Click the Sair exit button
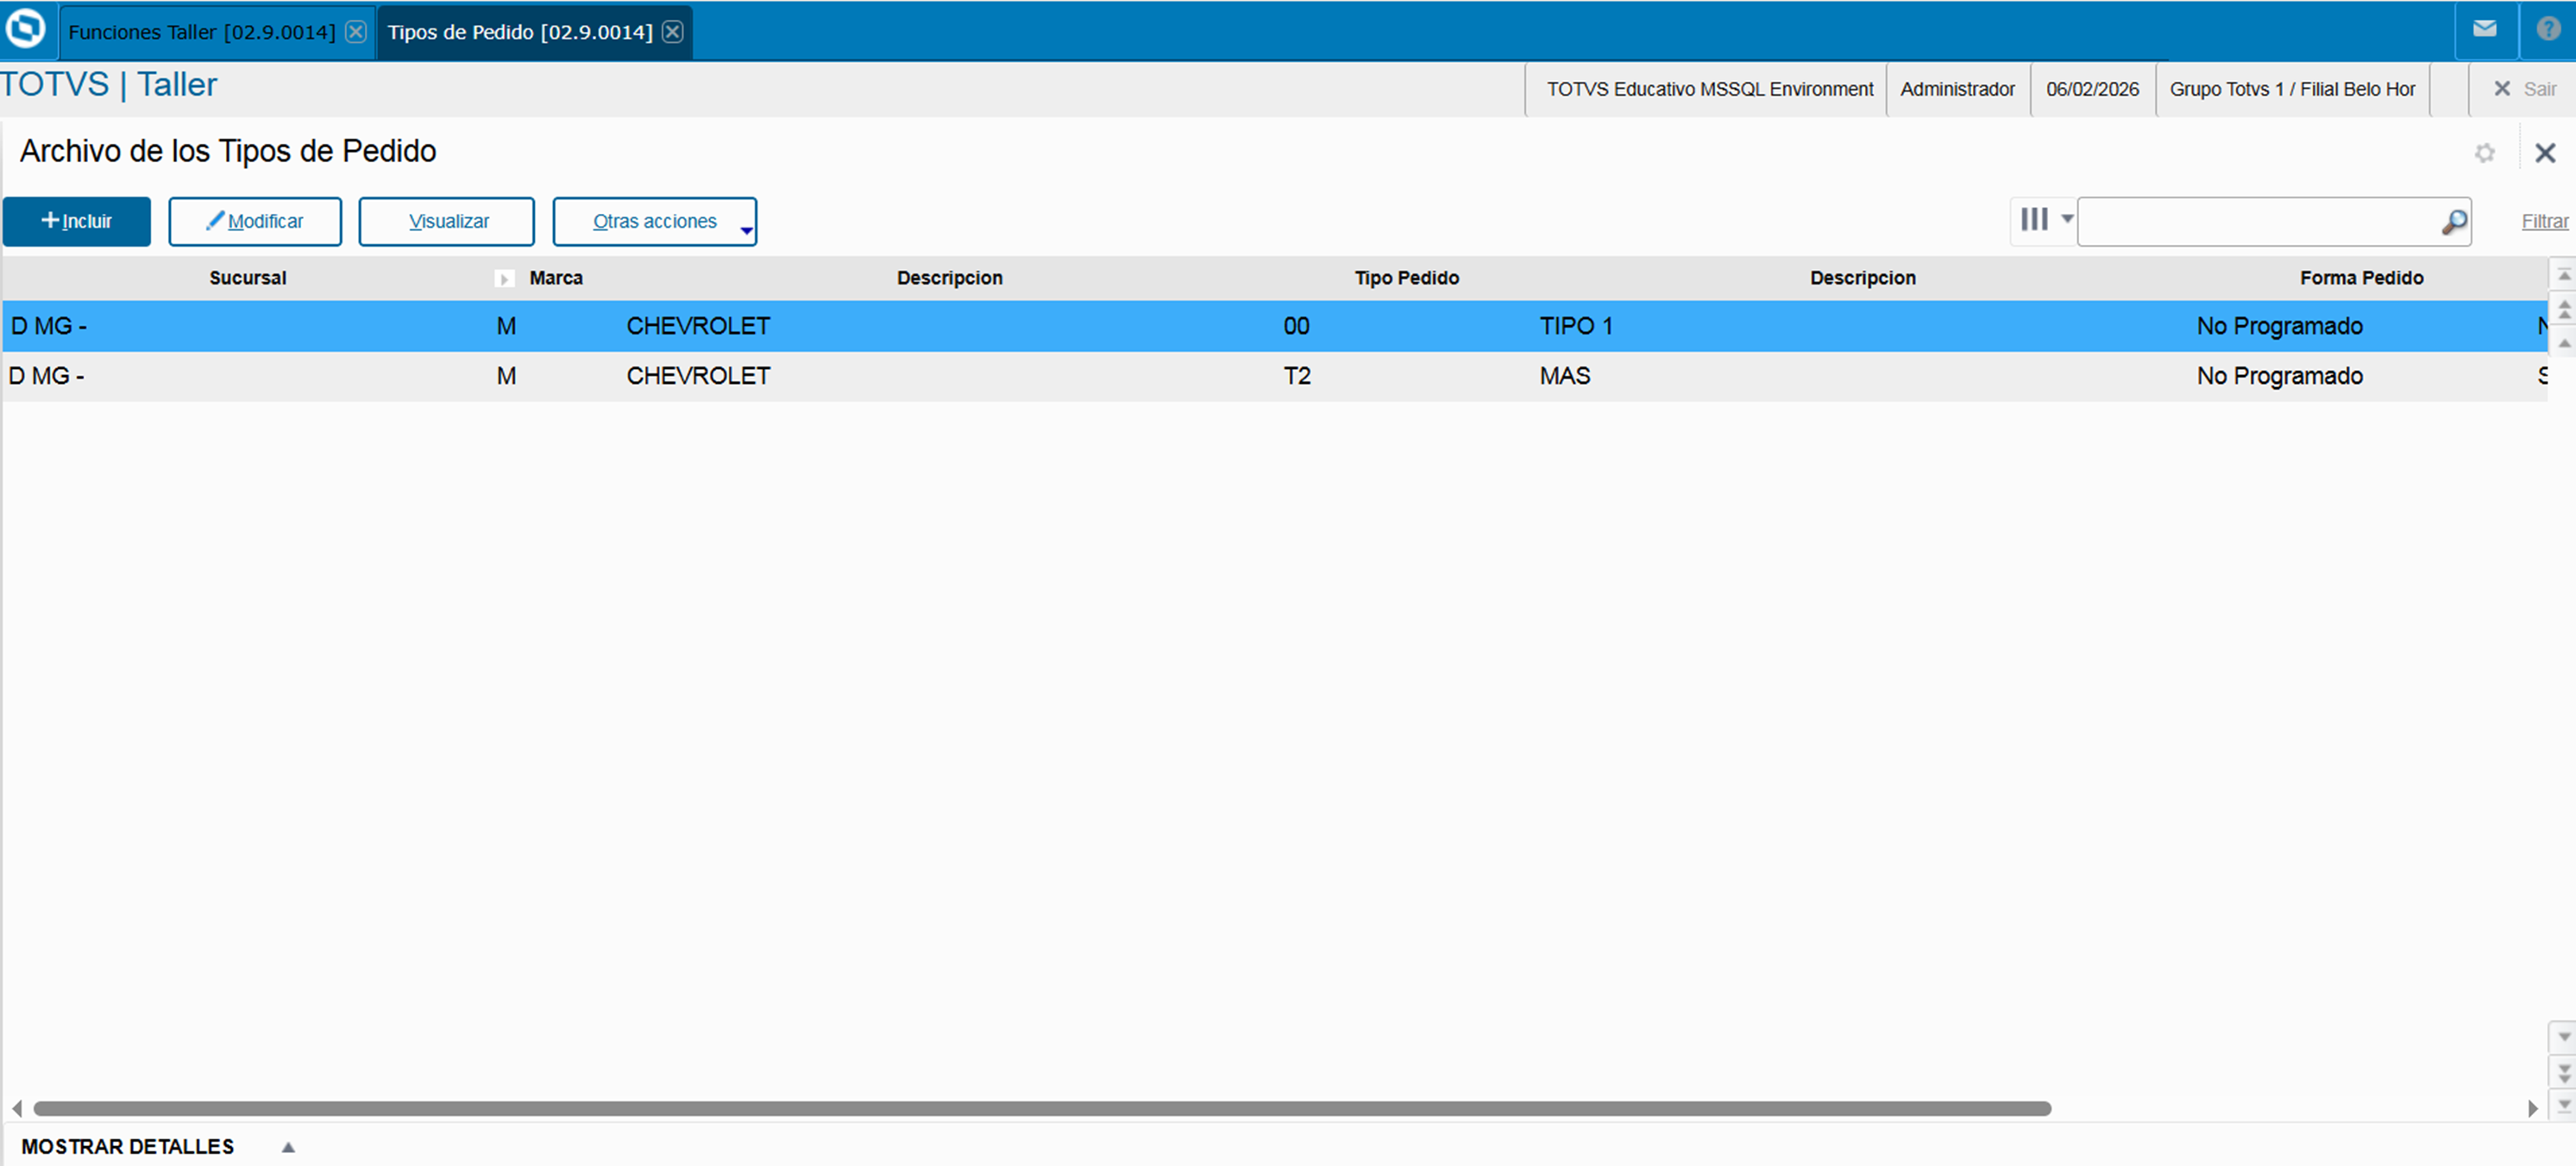Image resolution: width=2576 pixels, height=1166 pixels. 2525,89
